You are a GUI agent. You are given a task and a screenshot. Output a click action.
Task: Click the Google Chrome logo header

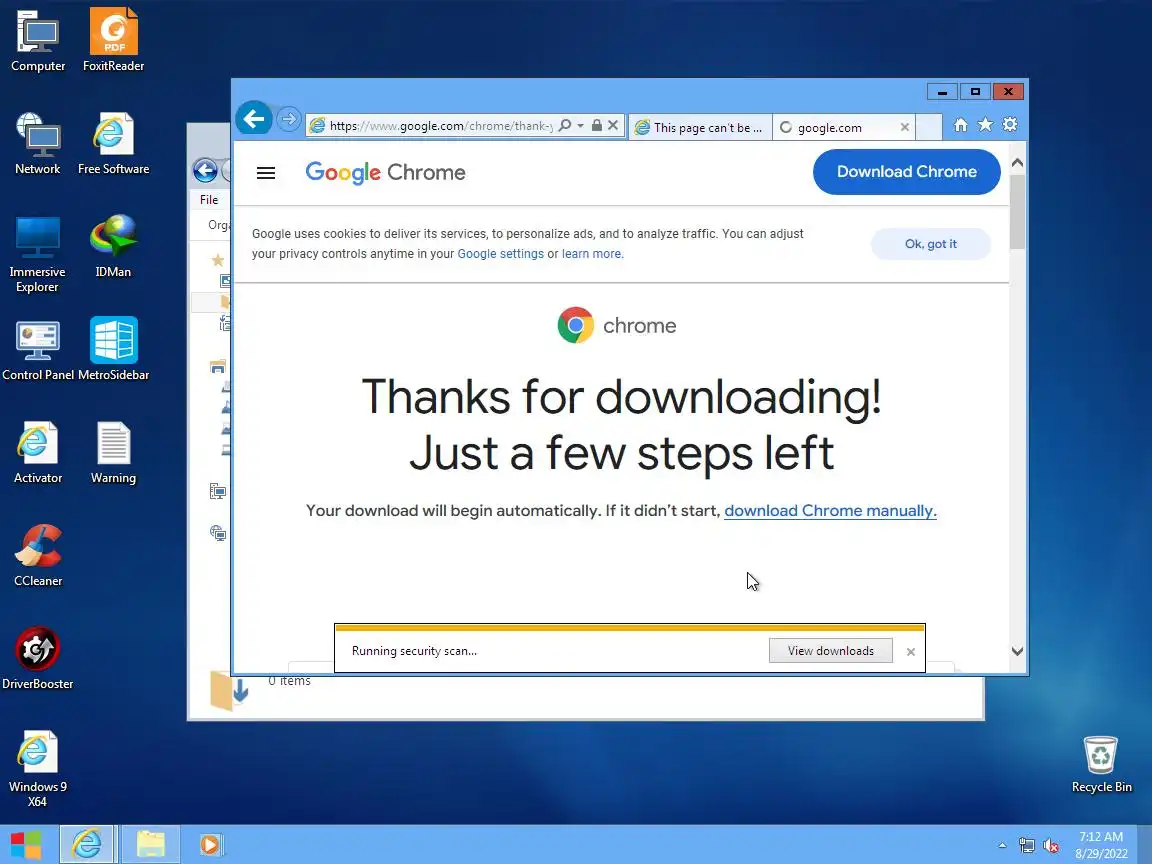point(386,173)
